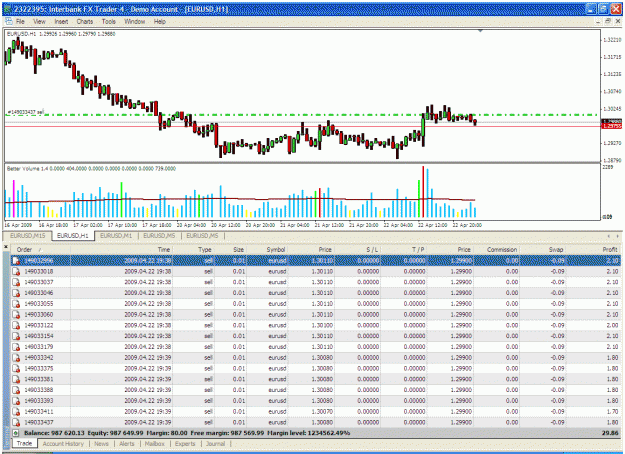
Task: Click the order icon of the highlighted first row
Action: 16,261
